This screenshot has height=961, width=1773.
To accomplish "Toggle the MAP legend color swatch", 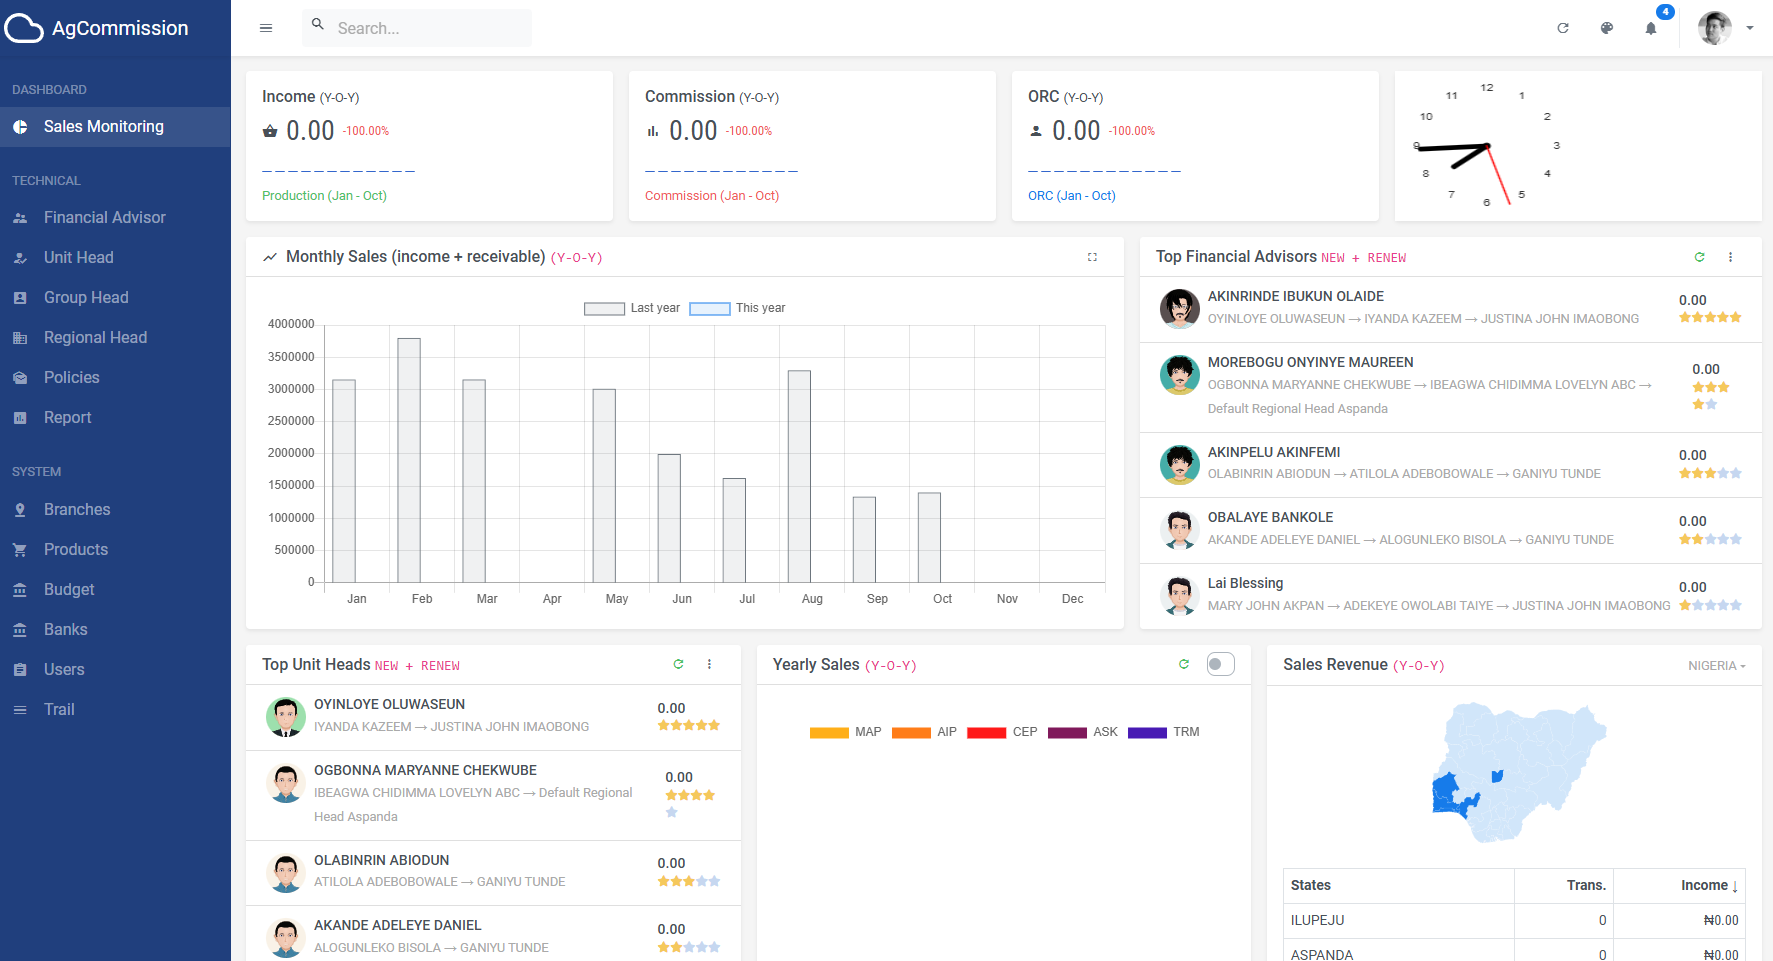I will pos(829,732).
